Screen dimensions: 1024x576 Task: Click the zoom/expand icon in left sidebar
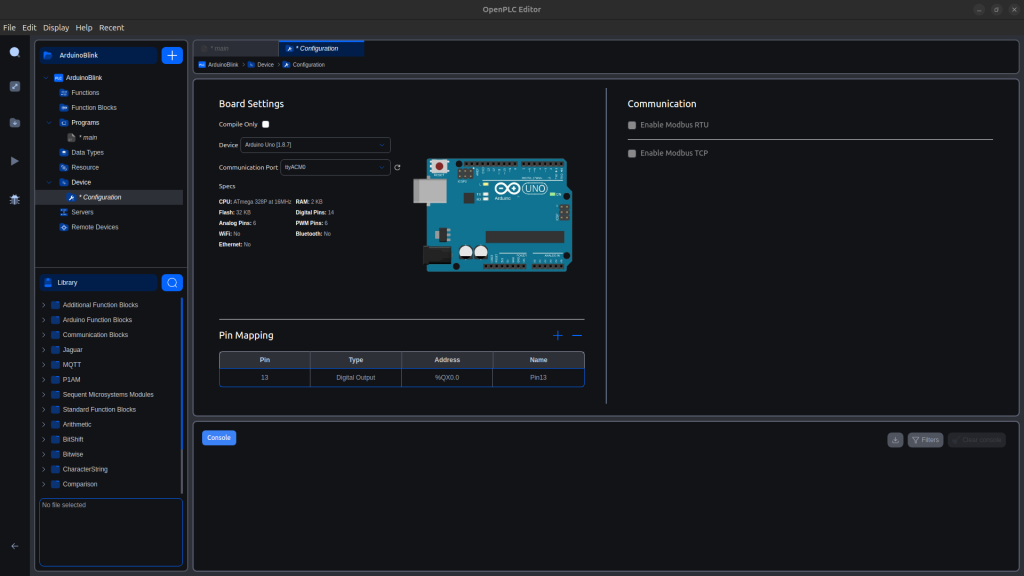(14, 86)
